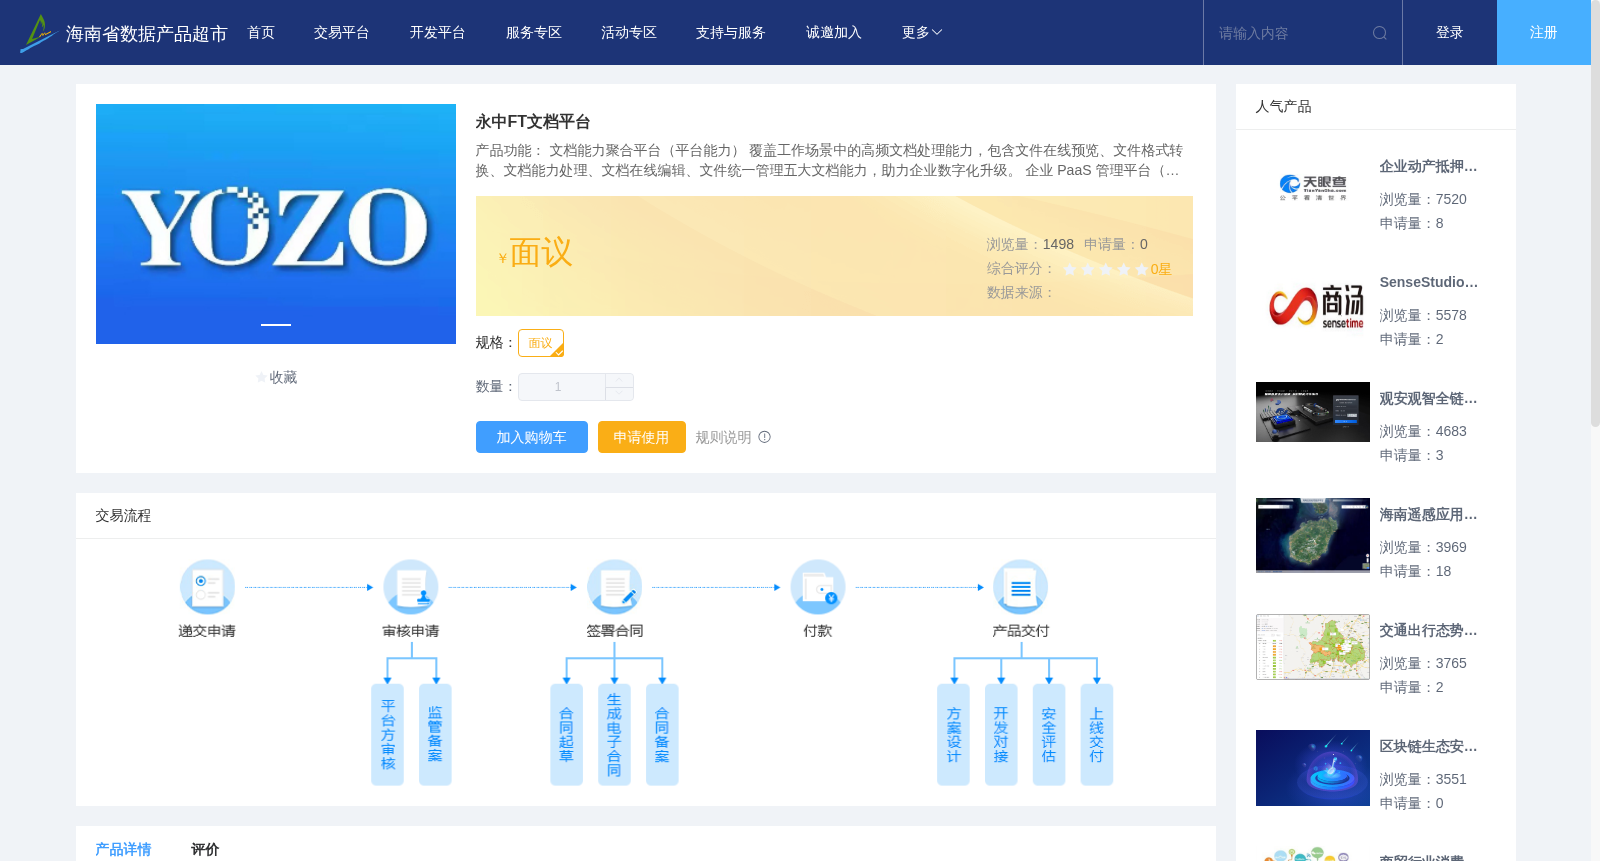1600x861 pixels.
Task: Open the 海南遥感应用 map thumbnail
Action: click(x=1313, y=535)
